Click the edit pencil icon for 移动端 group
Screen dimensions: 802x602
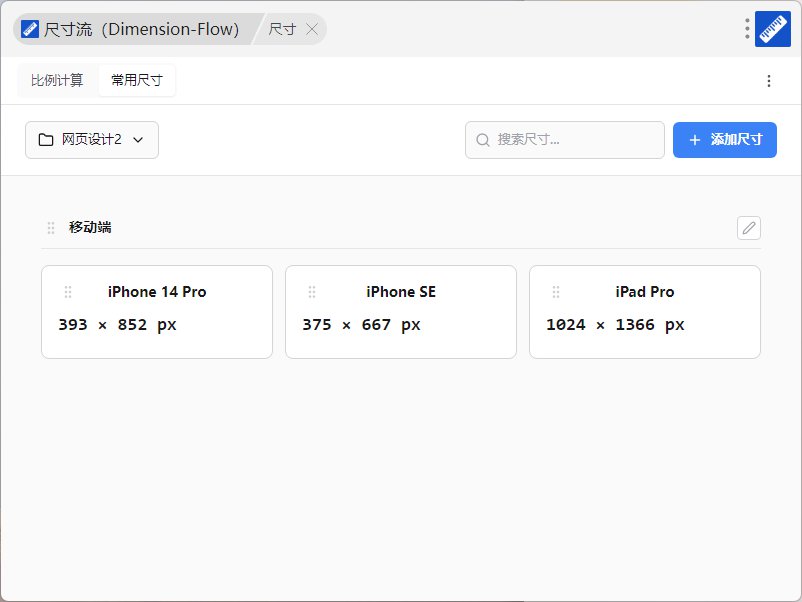(x=748, y=228)
